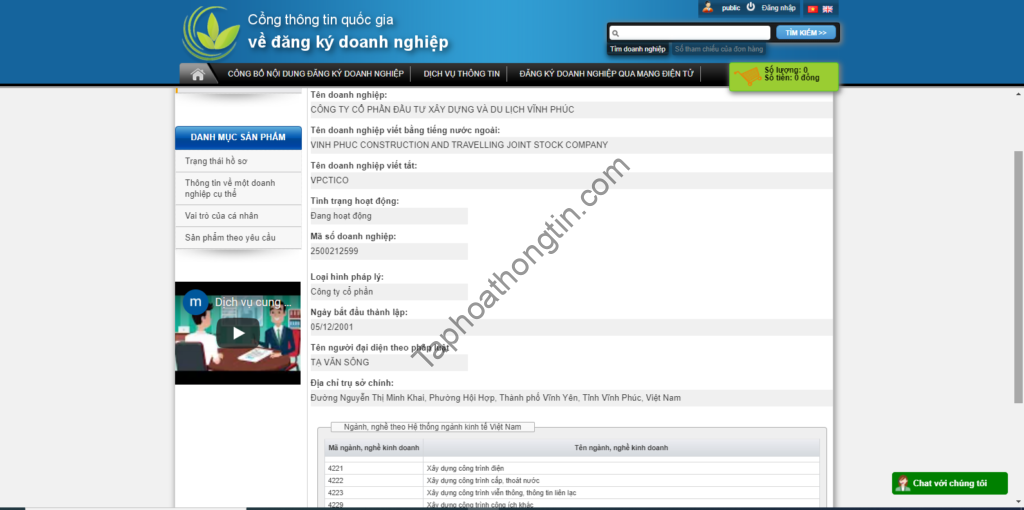Click the public account link
The image size is (1024, 510).
tap(731, 8)
